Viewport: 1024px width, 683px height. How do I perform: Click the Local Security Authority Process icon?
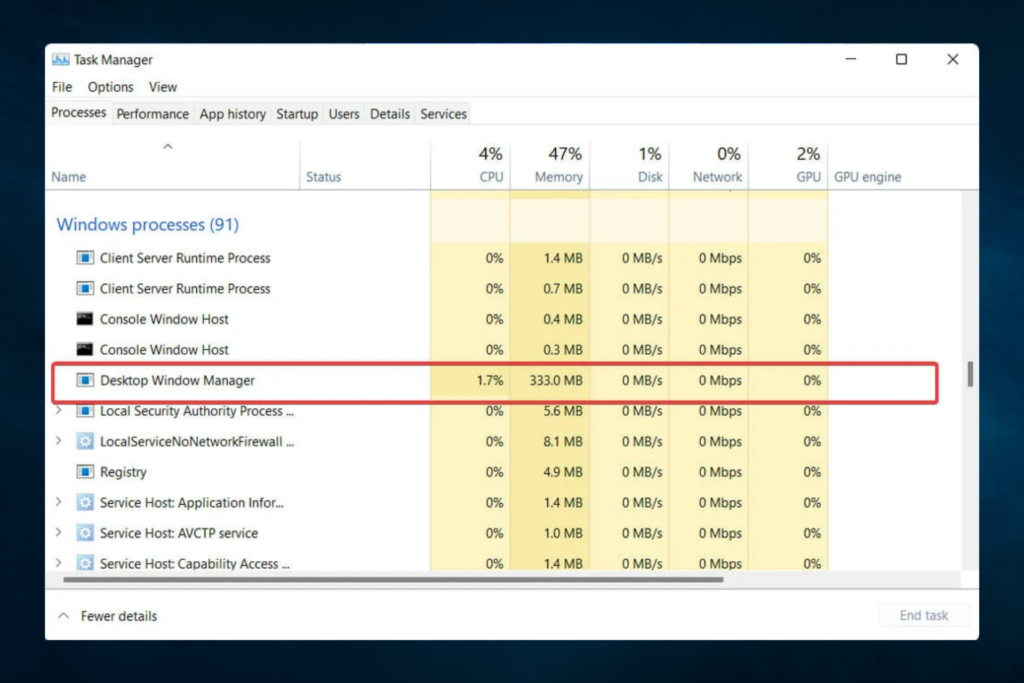point(84,411)
